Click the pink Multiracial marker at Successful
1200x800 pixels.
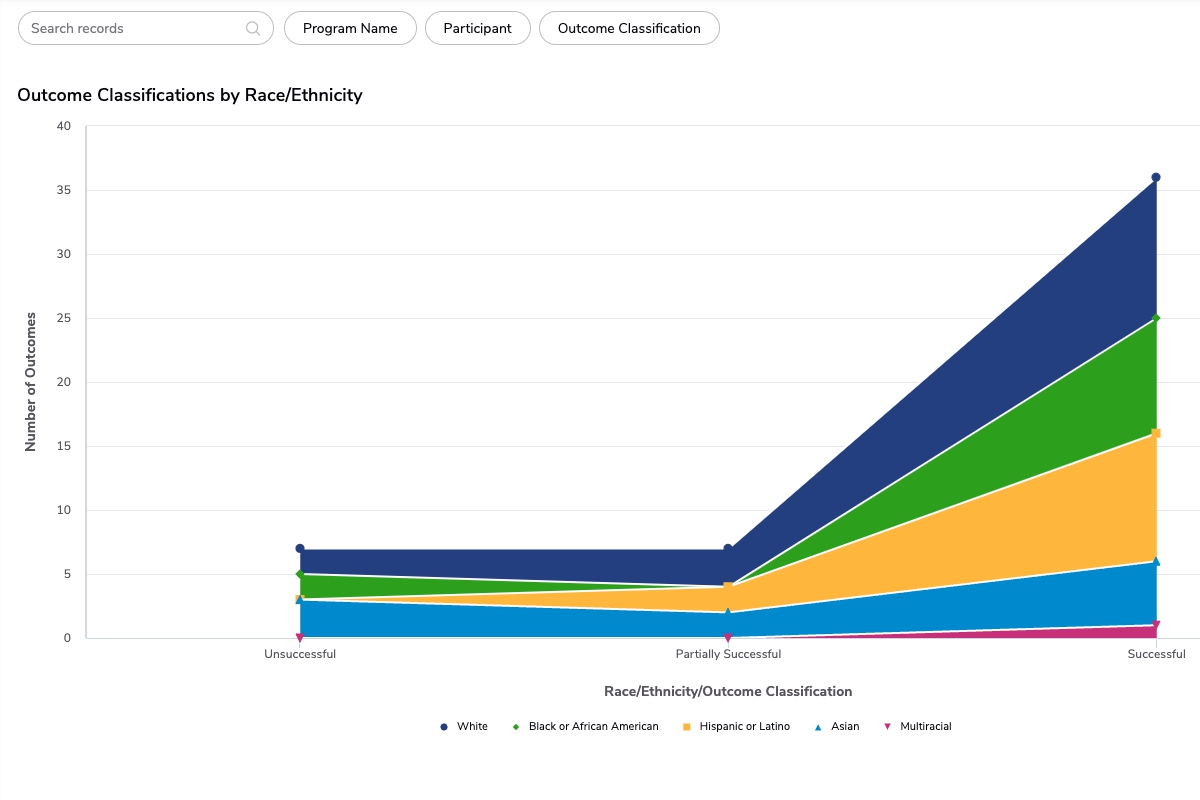point(1156,626)
